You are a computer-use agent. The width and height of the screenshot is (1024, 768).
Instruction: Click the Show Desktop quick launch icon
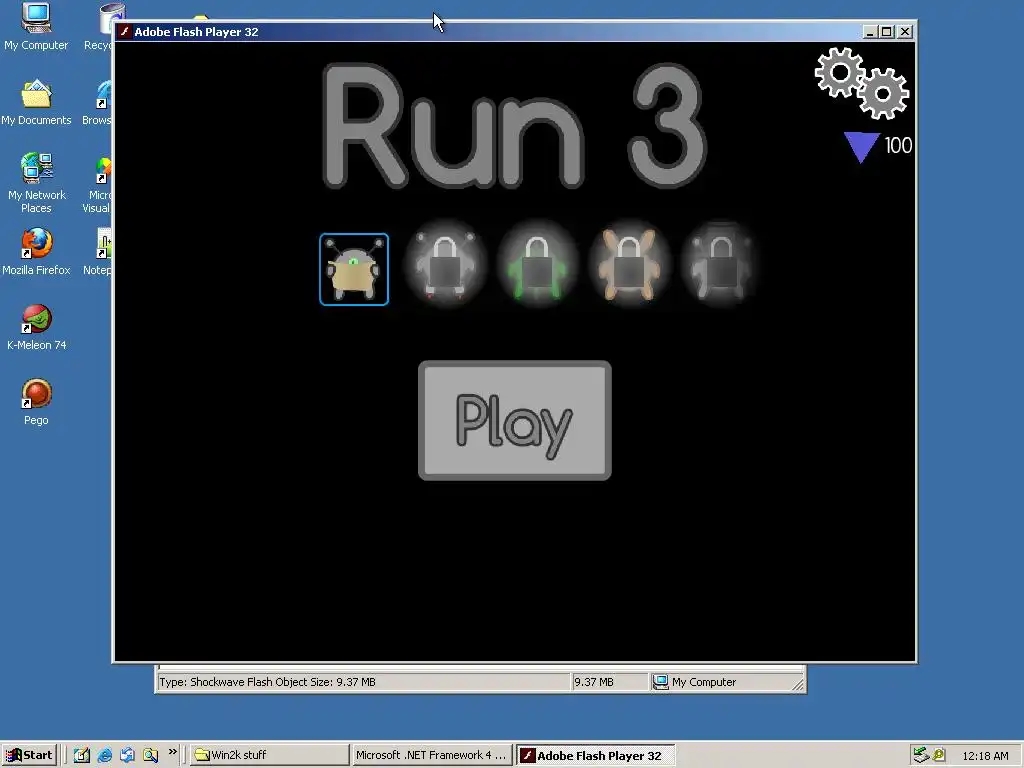point(82,755)
